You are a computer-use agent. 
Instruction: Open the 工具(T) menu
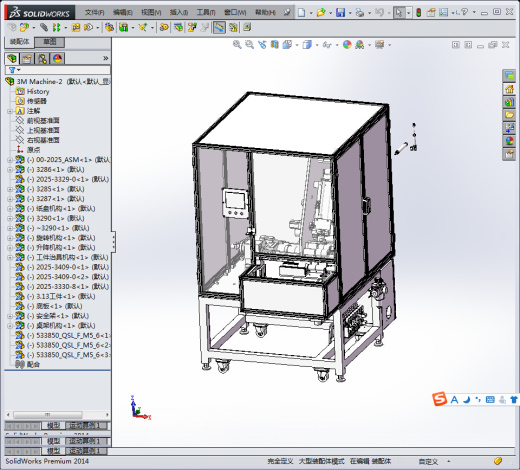tap(206, 13)
